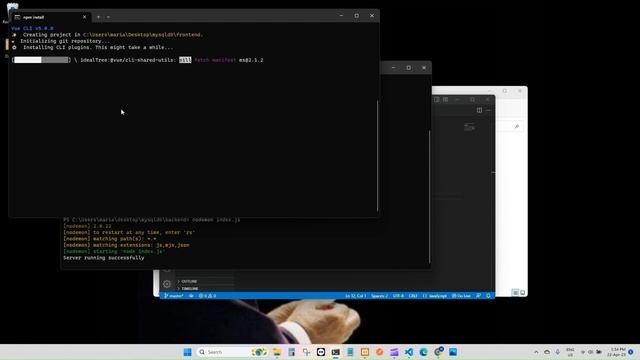Expand the TIMELINE section in VS Code

pos(189,289)
